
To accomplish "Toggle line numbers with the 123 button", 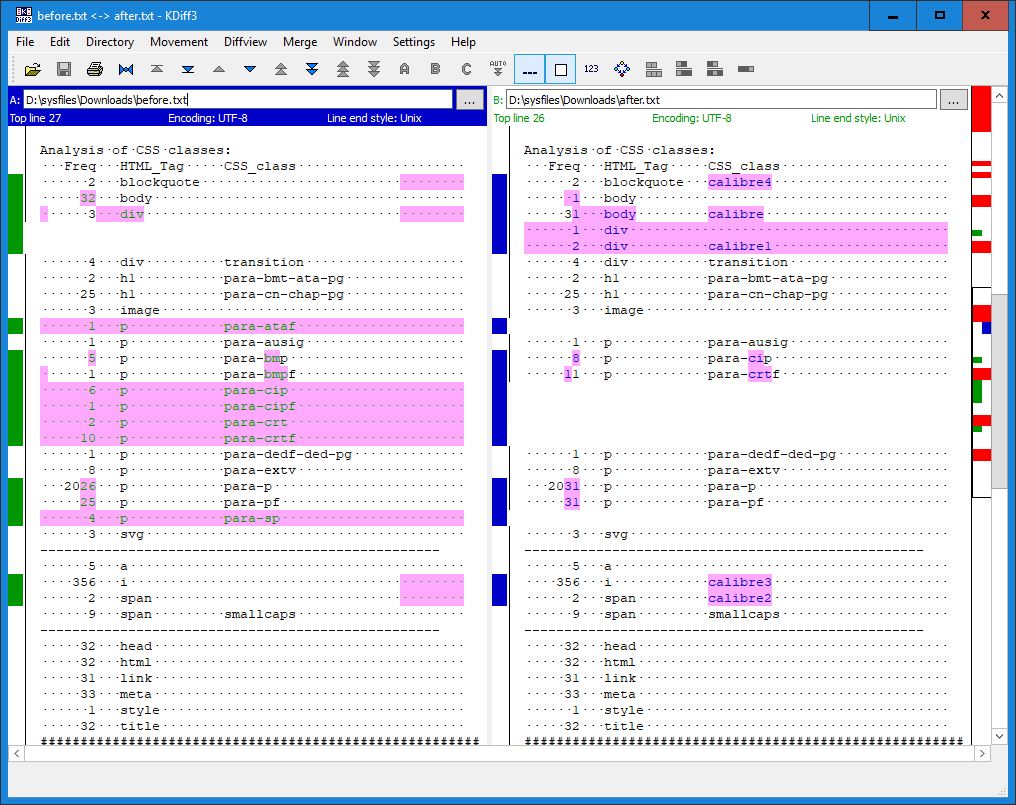I will [591, 69].
